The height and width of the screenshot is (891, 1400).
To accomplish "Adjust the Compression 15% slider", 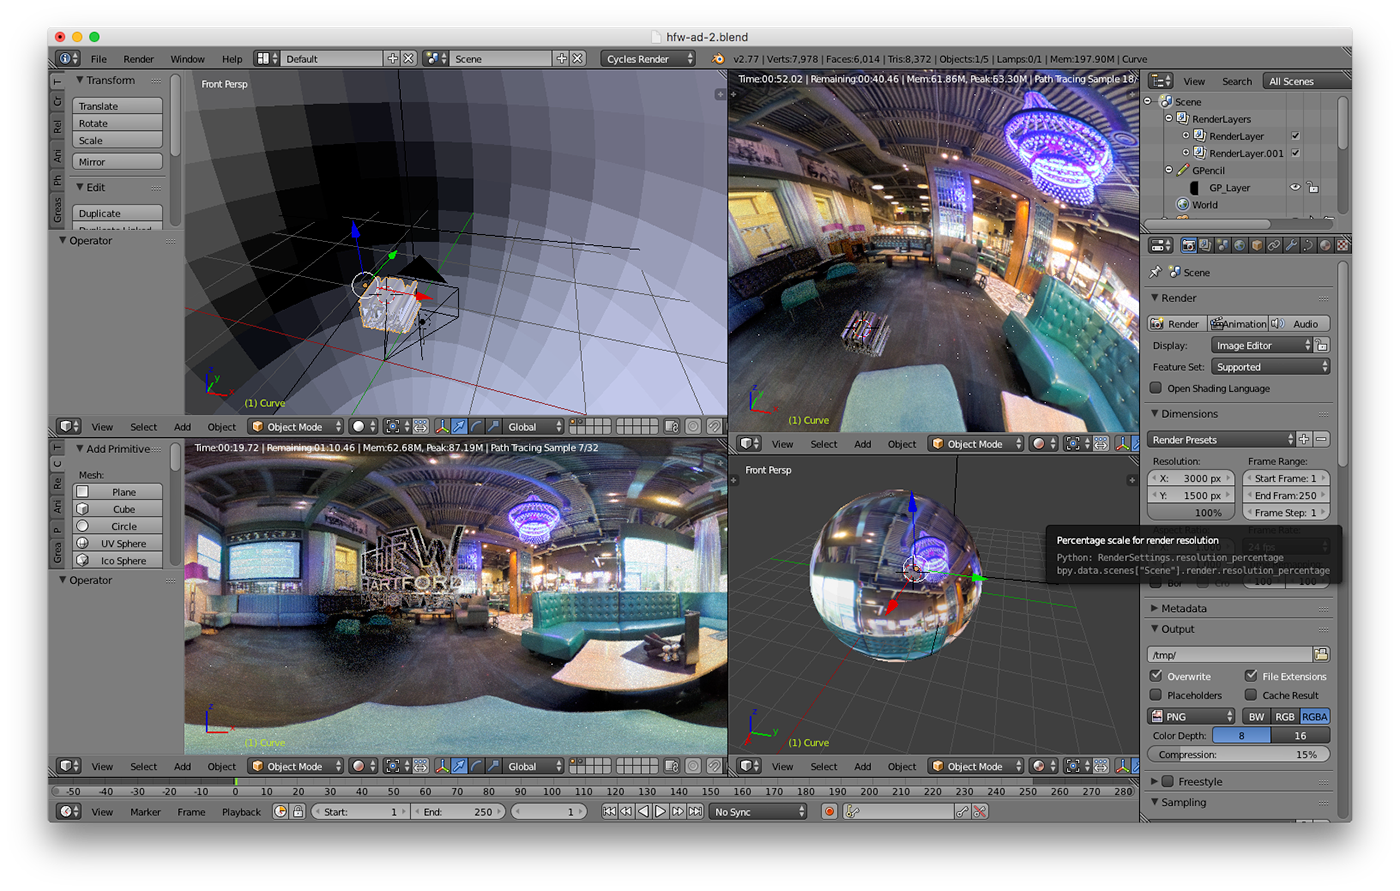I will [1238, 755].
